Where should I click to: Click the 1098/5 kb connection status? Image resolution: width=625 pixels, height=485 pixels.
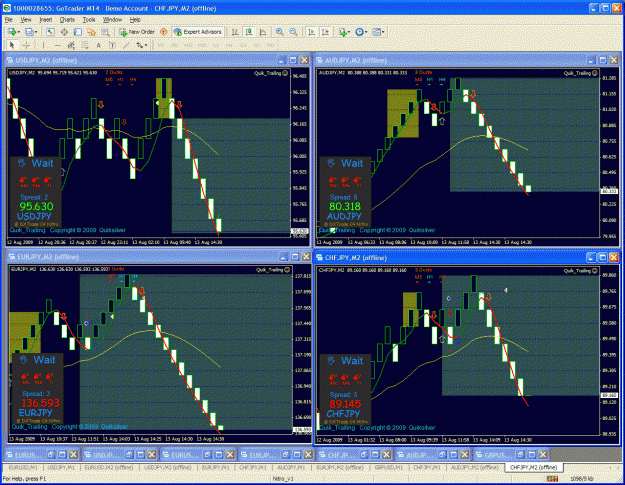(583, 479)
